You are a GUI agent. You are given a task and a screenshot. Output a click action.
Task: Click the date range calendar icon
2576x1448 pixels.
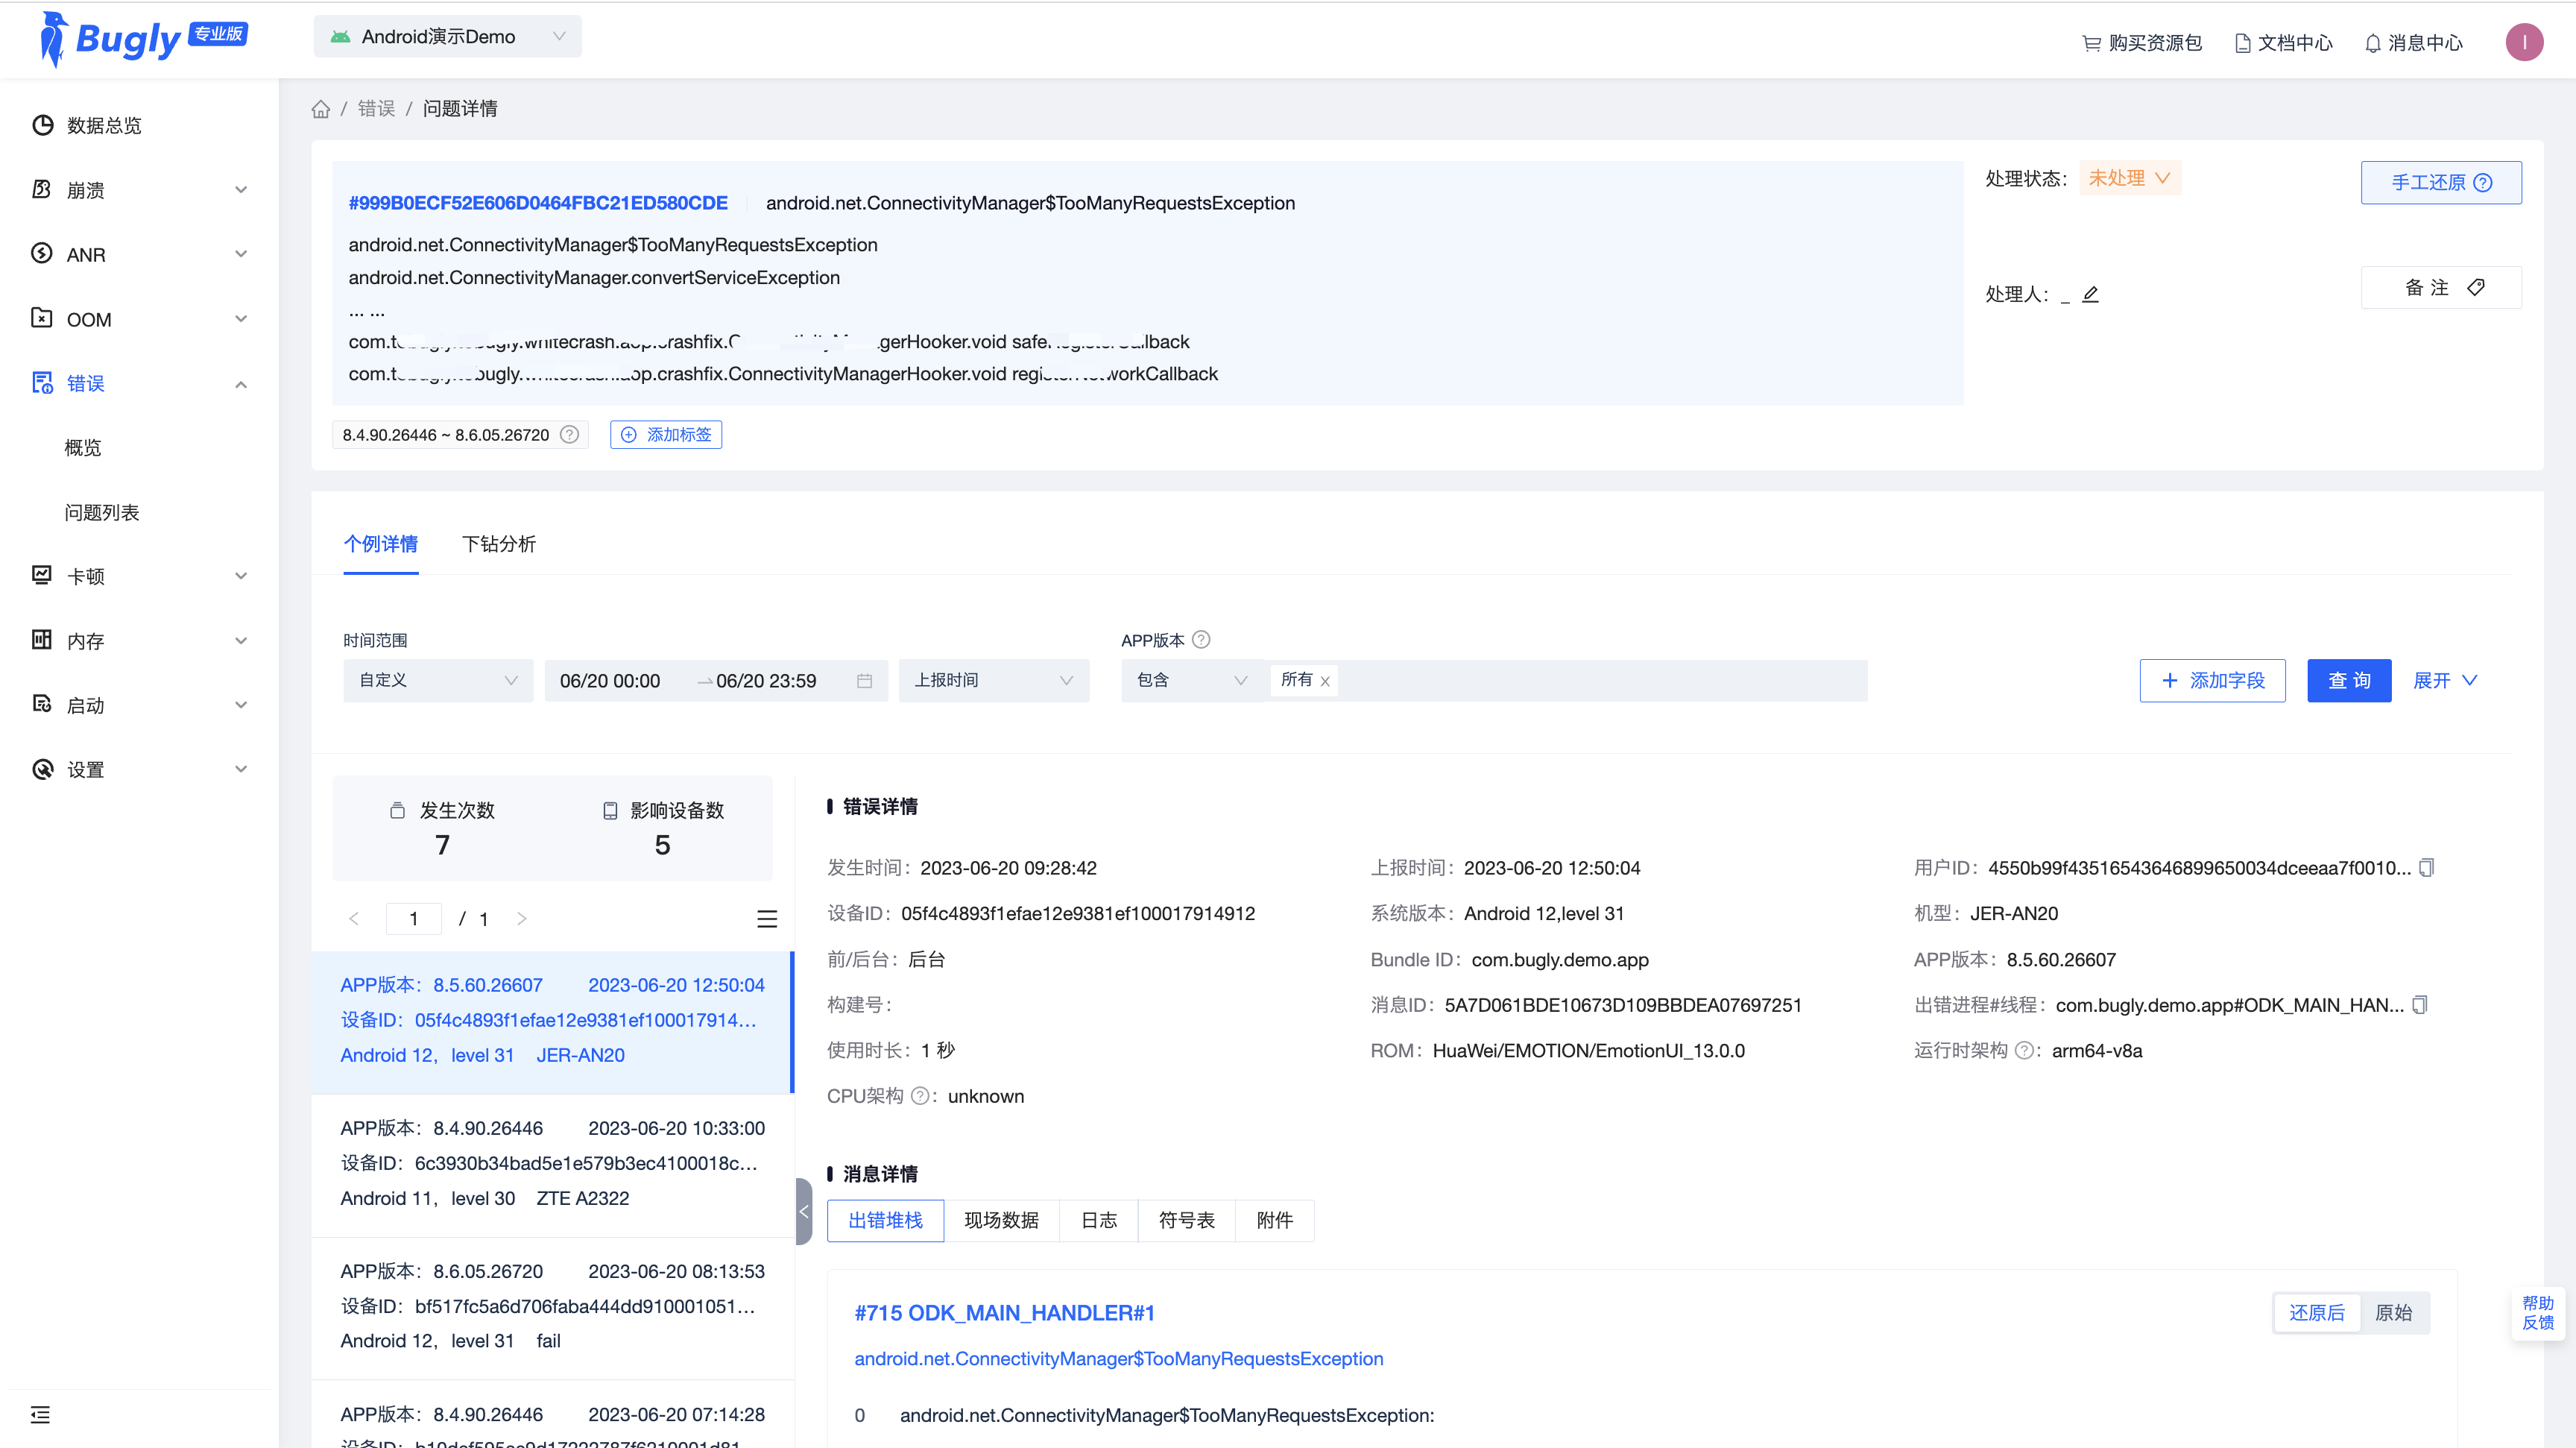pos(865,681)
